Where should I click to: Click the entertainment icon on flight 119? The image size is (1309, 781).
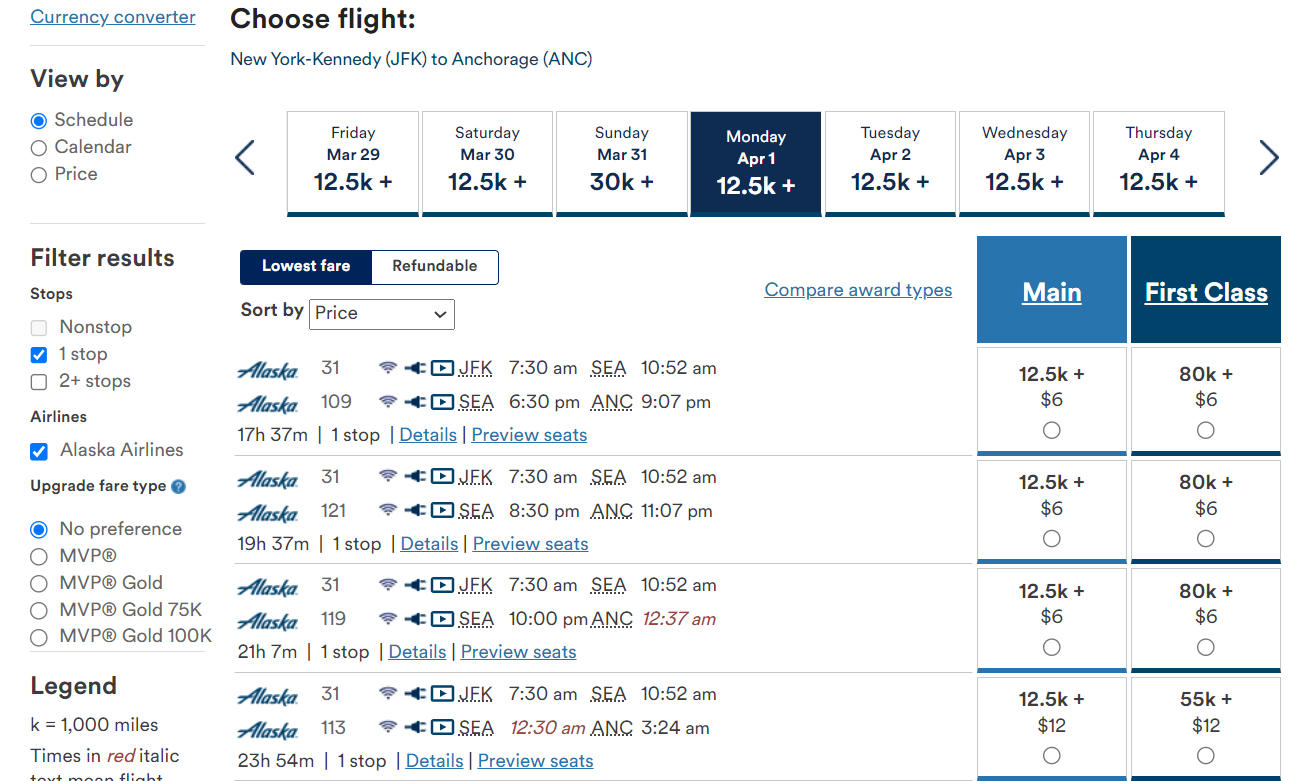[x=440, y=618]
